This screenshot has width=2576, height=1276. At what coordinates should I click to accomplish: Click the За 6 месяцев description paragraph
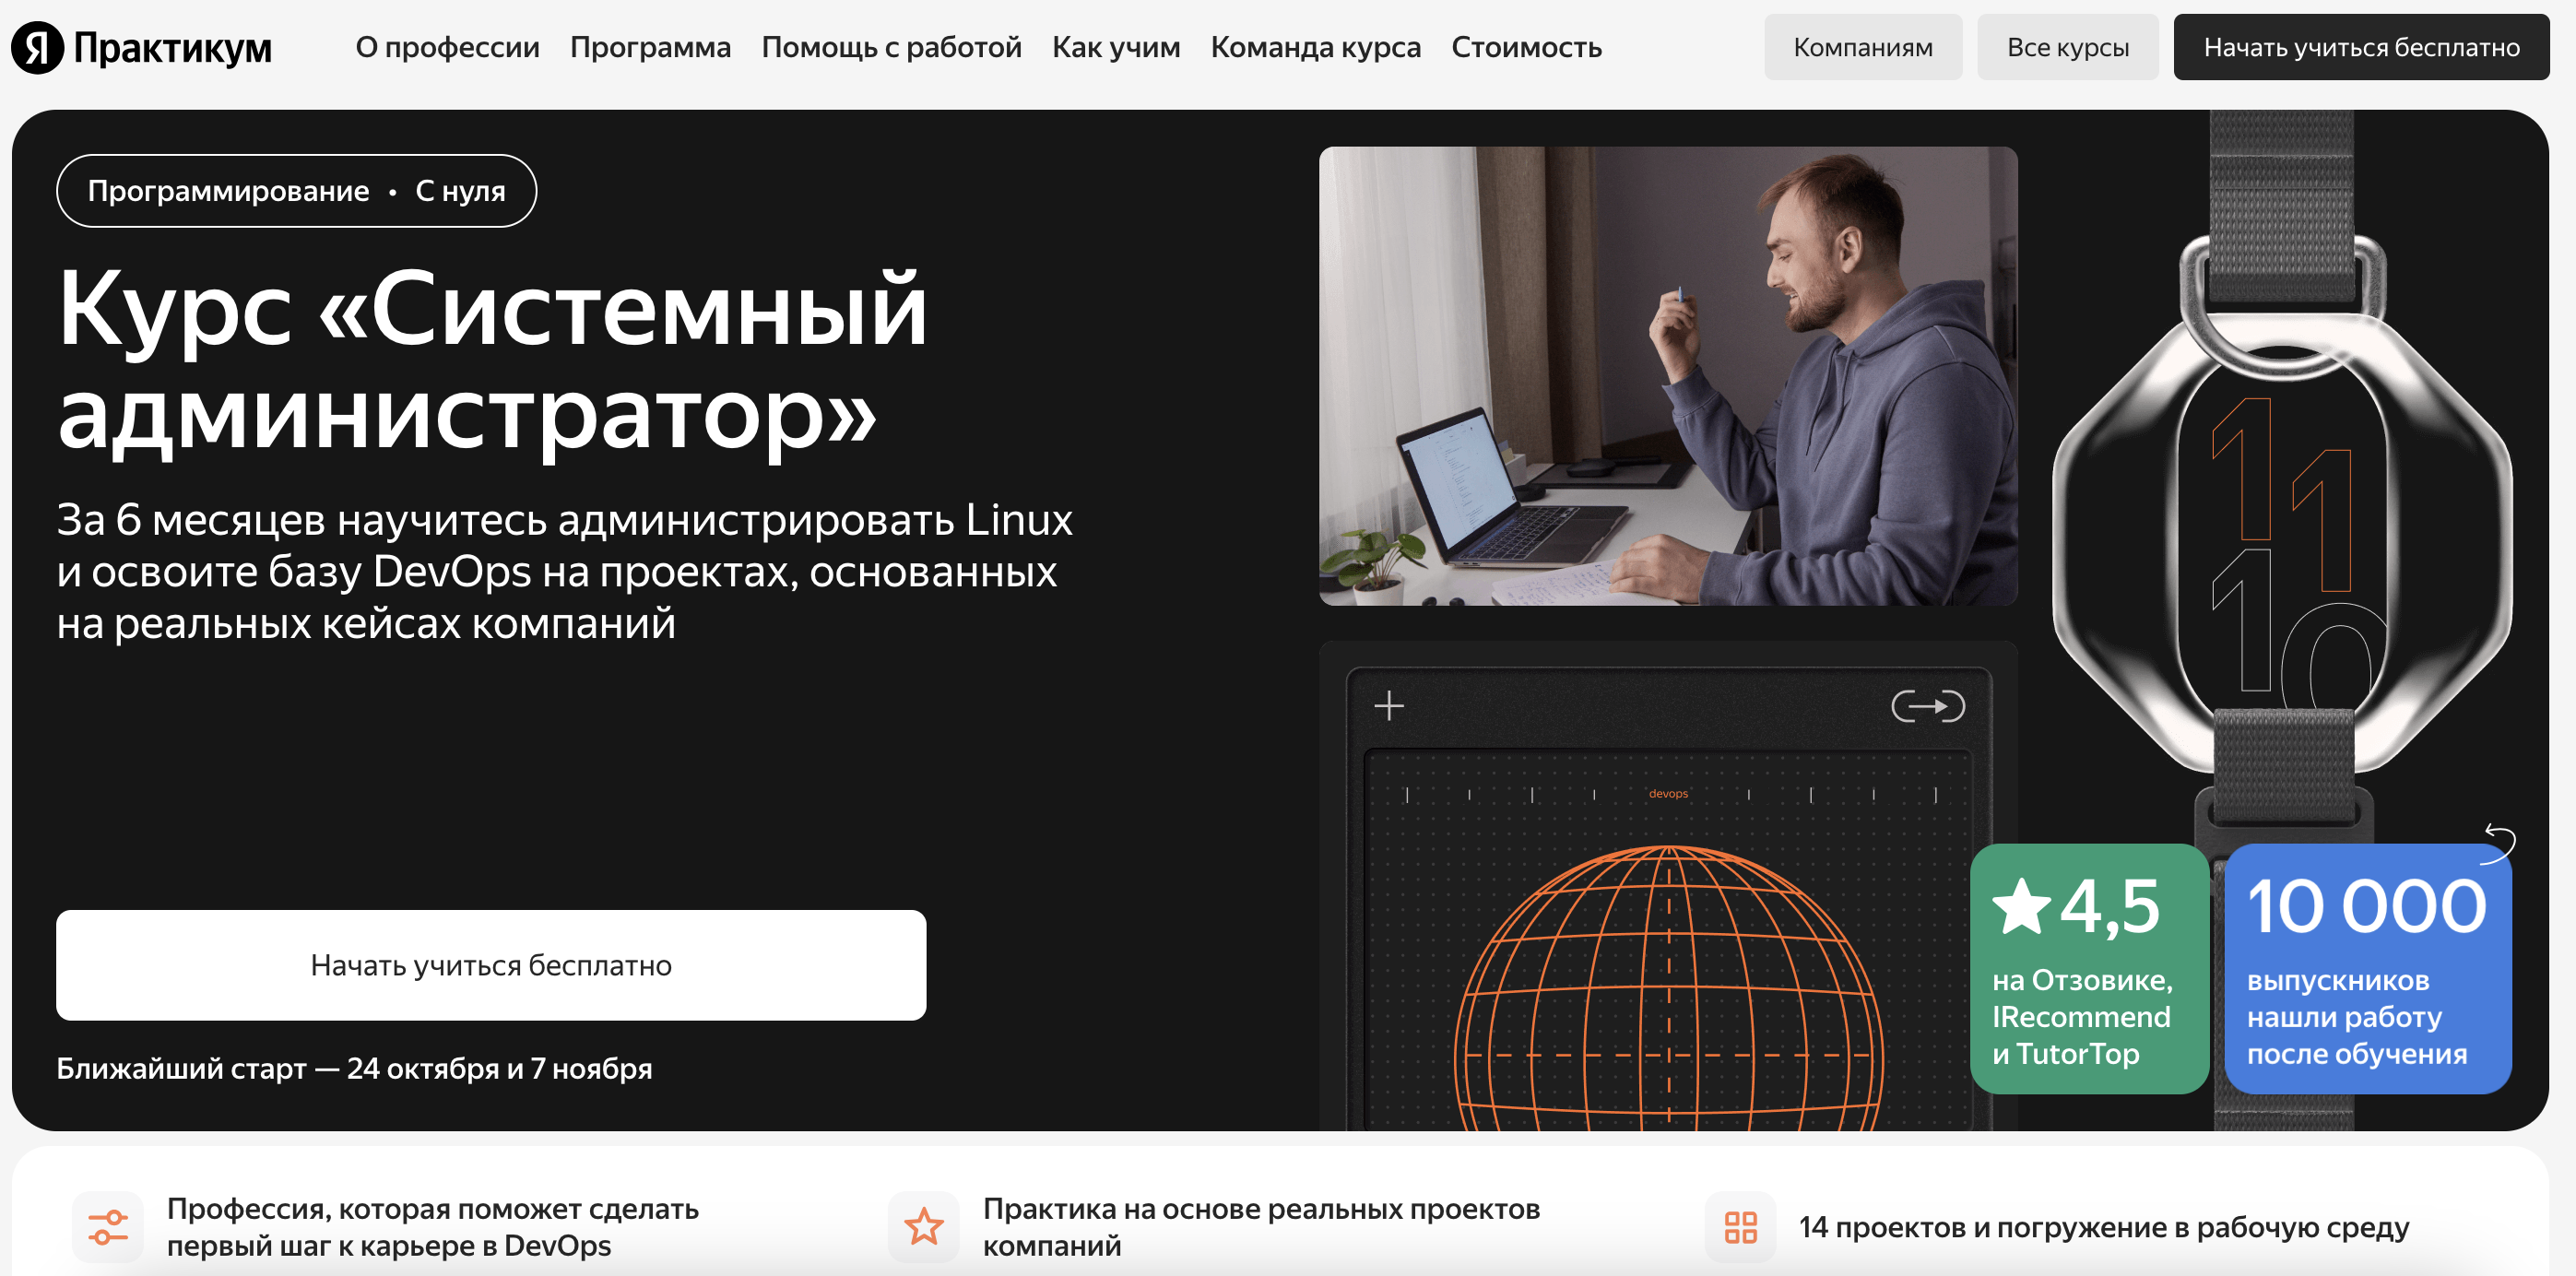tap(565, 571)
